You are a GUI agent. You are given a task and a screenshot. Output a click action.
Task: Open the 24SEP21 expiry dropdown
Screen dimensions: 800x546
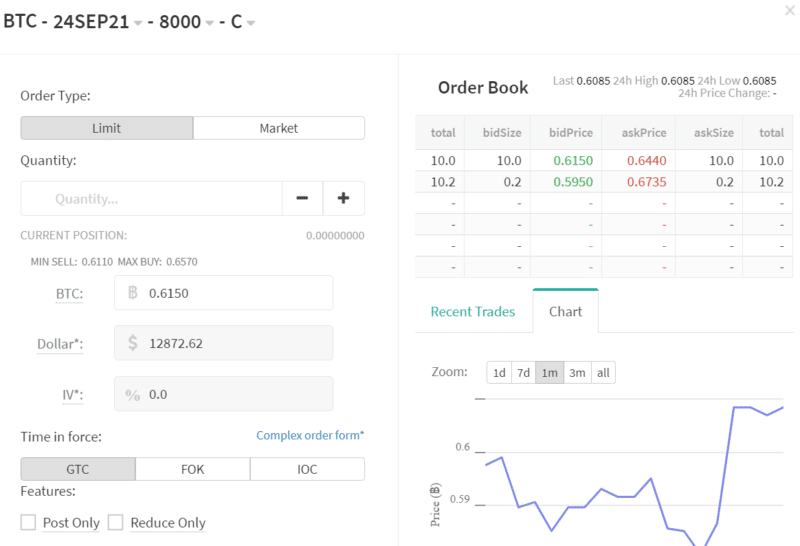[x=138, y=23]
